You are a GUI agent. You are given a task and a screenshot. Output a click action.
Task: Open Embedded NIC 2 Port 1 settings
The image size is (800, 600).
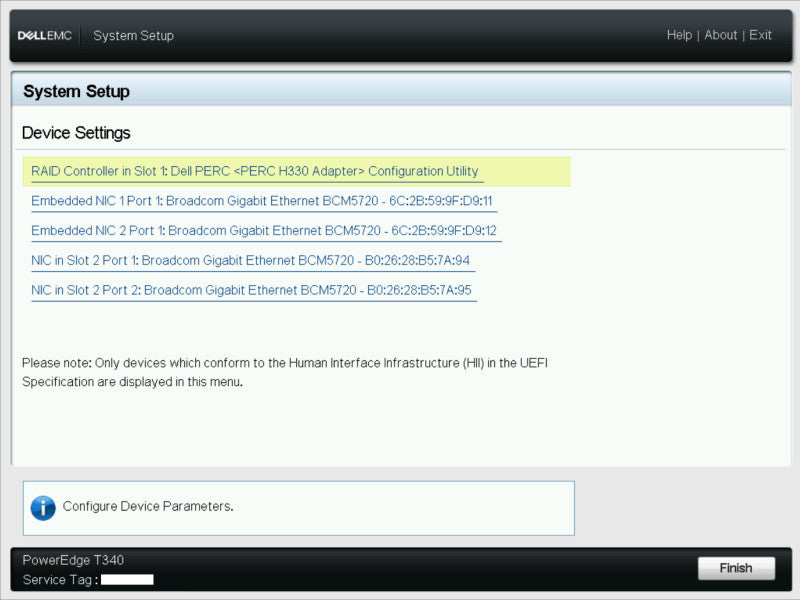(x=264, y=231)
